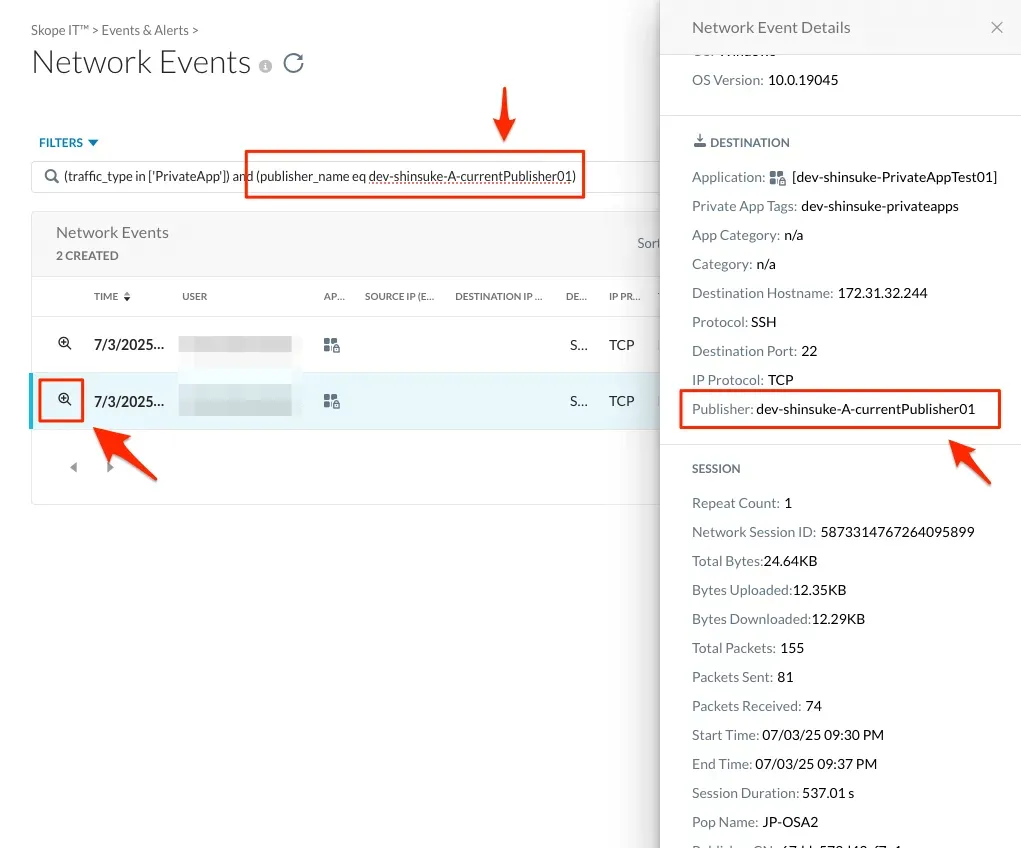Image resolution: width=1021 pixels, height=848 pixels.
Task: Click the USER column header
Action: tap(195, 297)
